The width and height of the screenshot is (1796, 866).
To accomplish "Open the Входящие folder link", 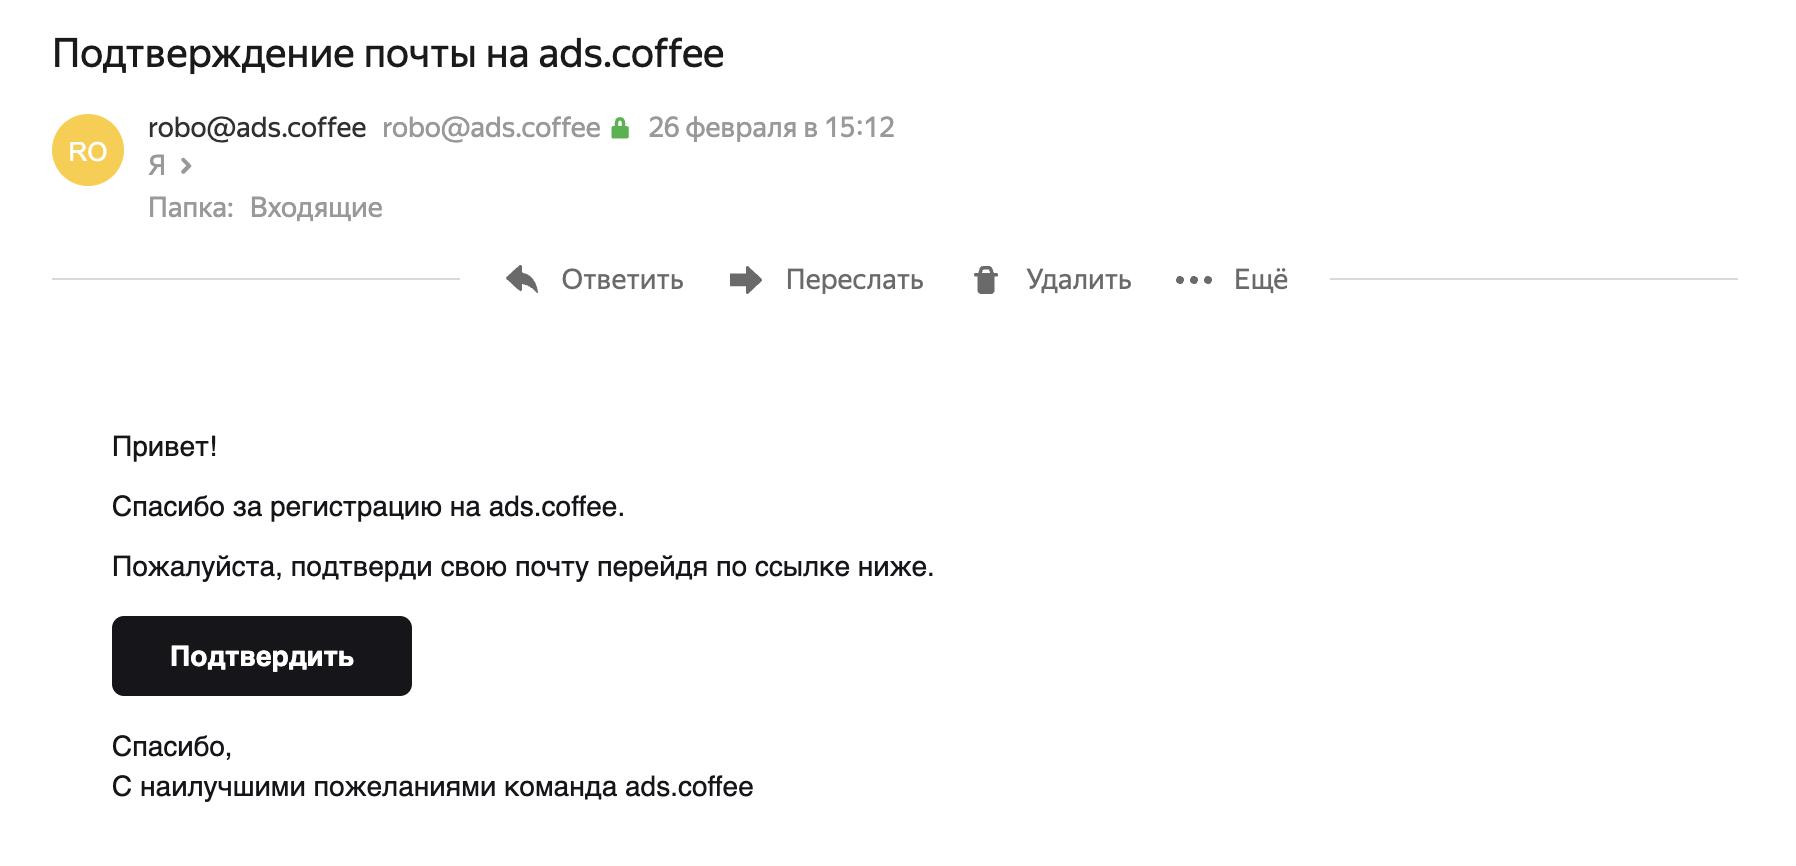I will coord(316,208).
